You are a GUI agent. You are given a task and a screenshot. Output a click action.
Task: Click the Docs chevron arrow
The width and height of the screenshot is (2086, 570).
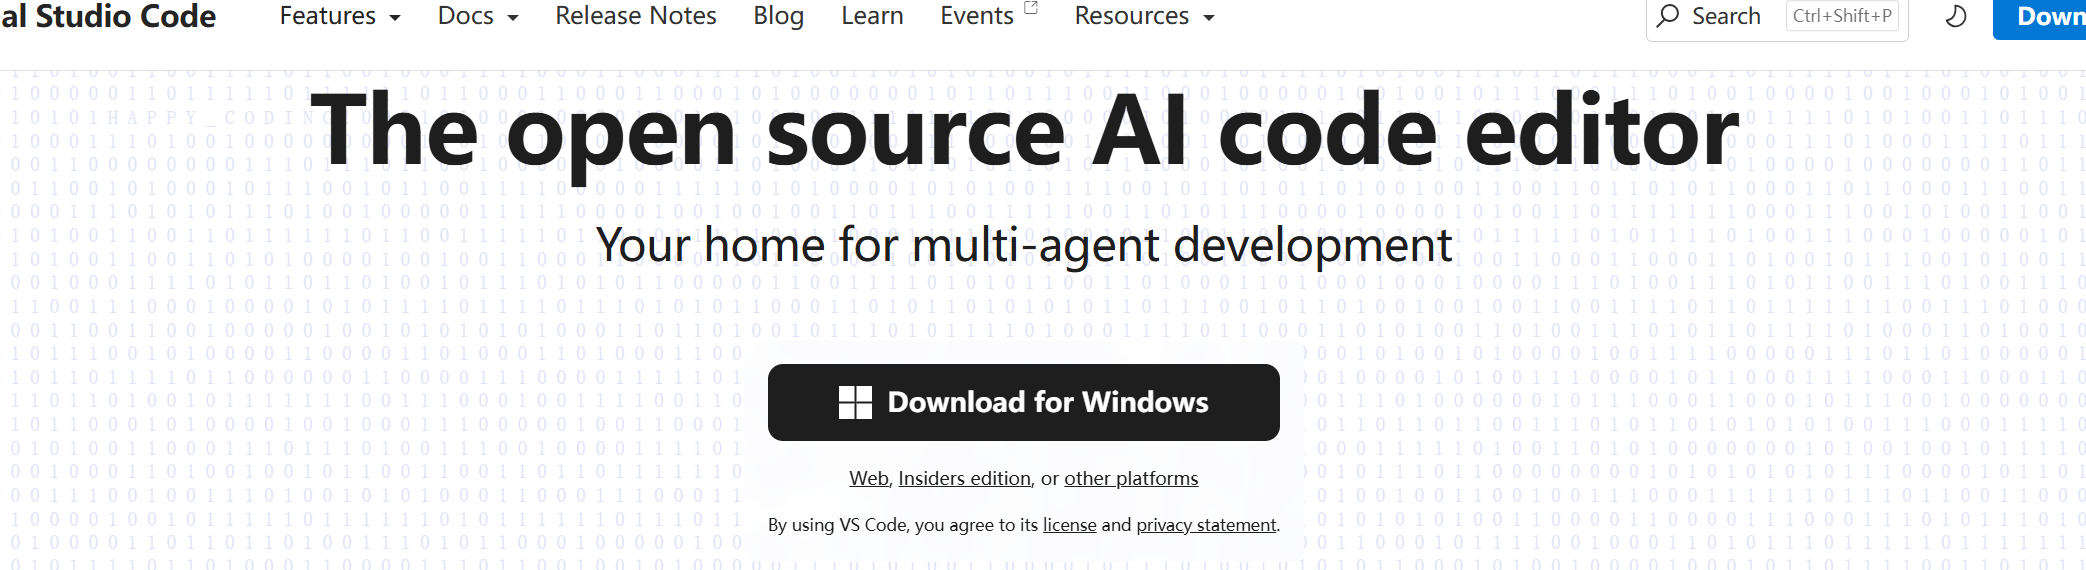point(513,18)
